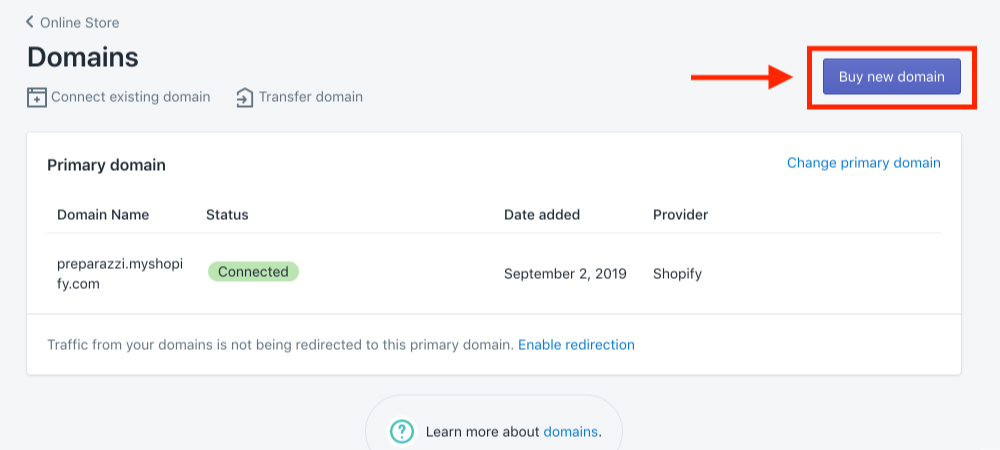
Task: Click the Domains page heading
Action: (x=83, y=57)
